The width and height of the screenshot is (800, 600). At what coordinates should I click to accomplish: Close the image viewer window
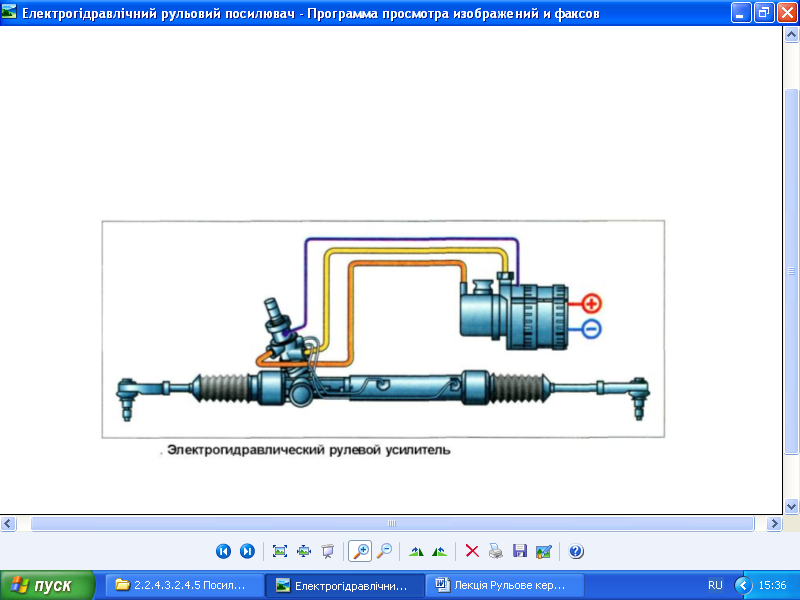point(787,13)
